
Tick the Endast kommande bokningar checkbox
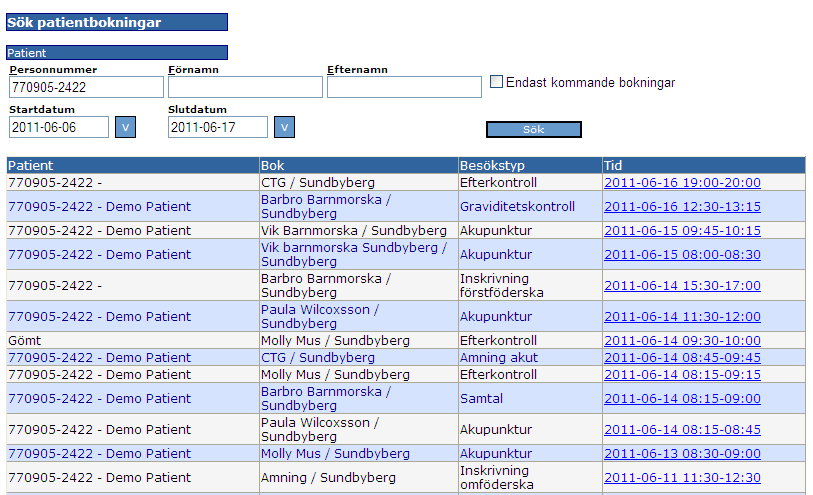(x=496, y=82)
